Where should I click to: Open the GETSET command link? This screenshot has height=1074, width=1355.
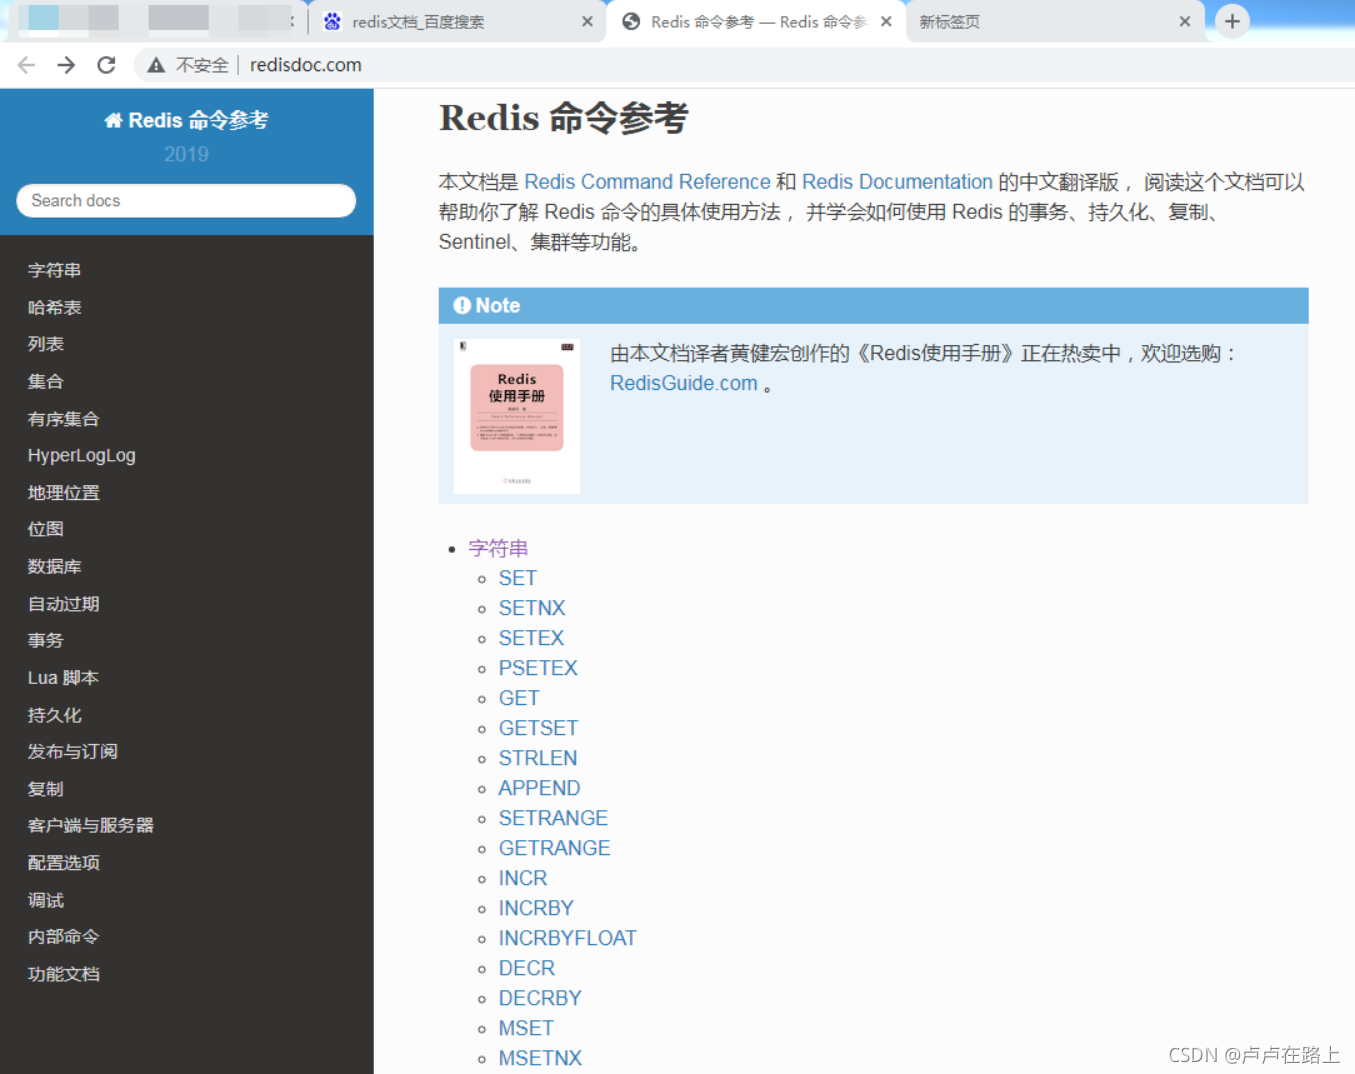coord(539,728)
